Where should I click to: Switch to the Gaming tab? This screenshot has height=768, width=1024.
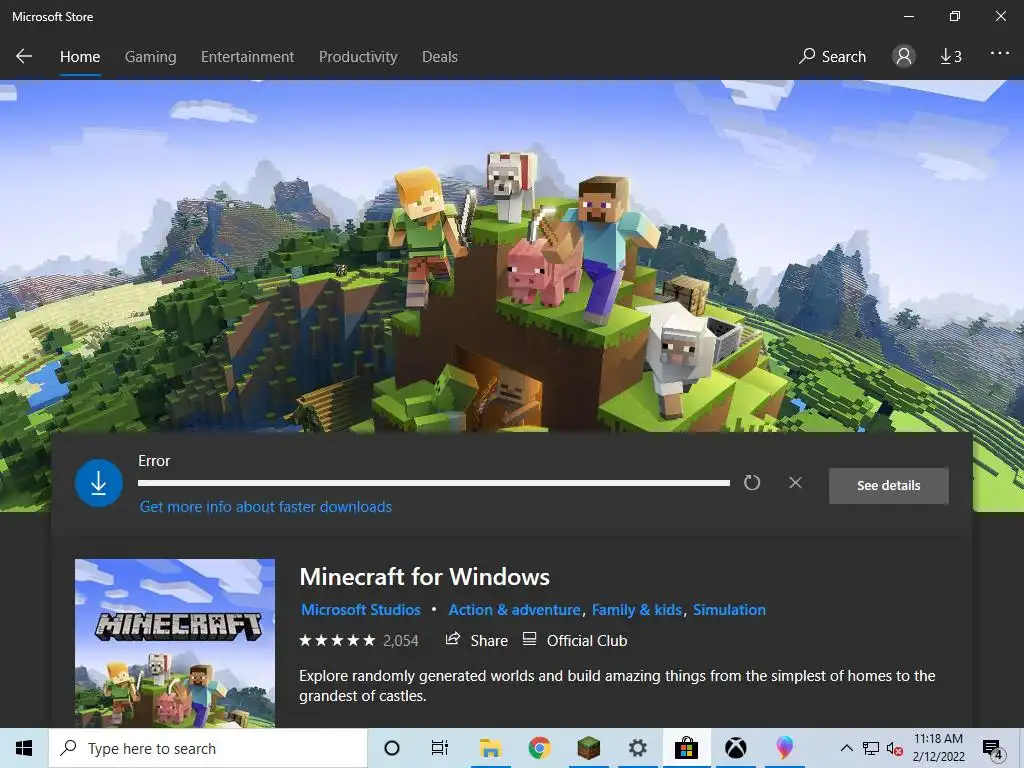point(150,57)
